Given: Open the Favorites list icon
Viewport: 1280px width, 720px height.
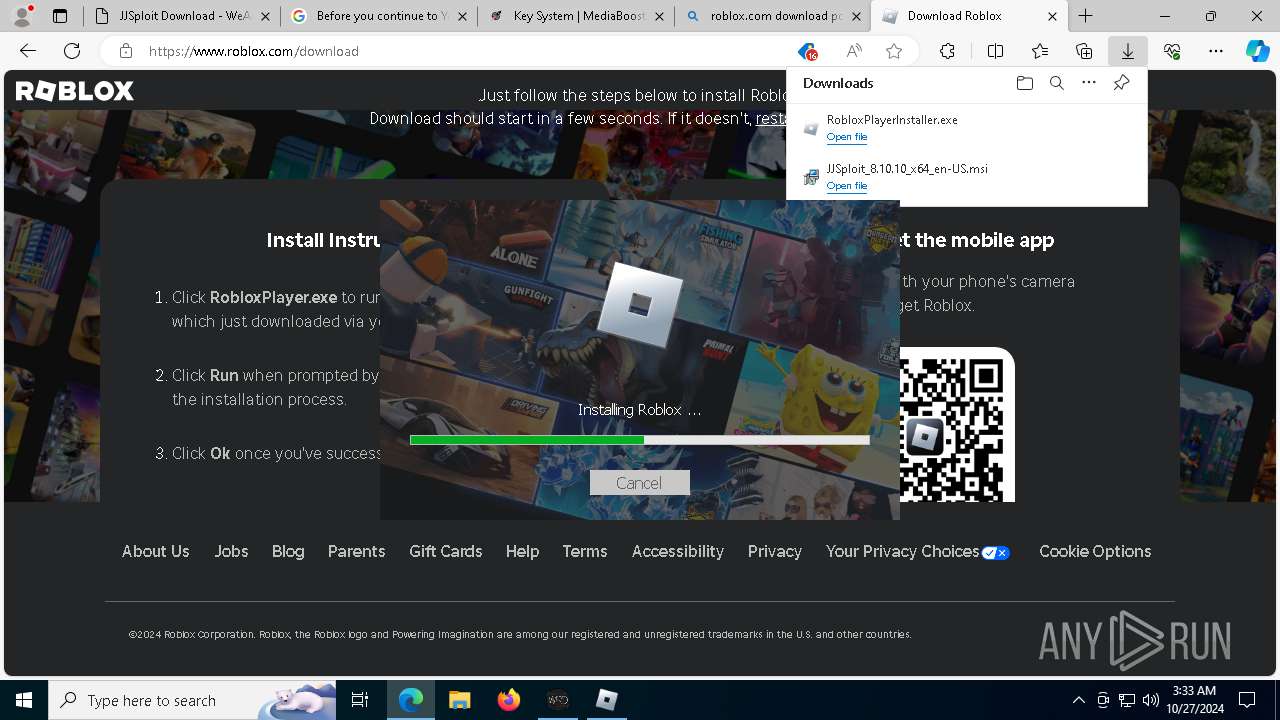Looking at the screenshot, I should 1040,51.
